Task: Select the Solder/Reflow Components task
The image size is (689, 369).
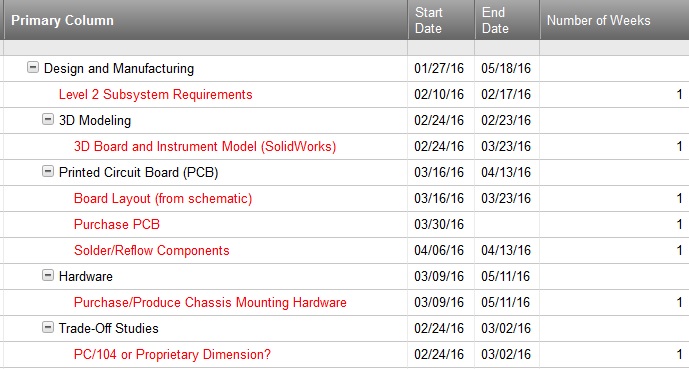Action: pos(152,250)
